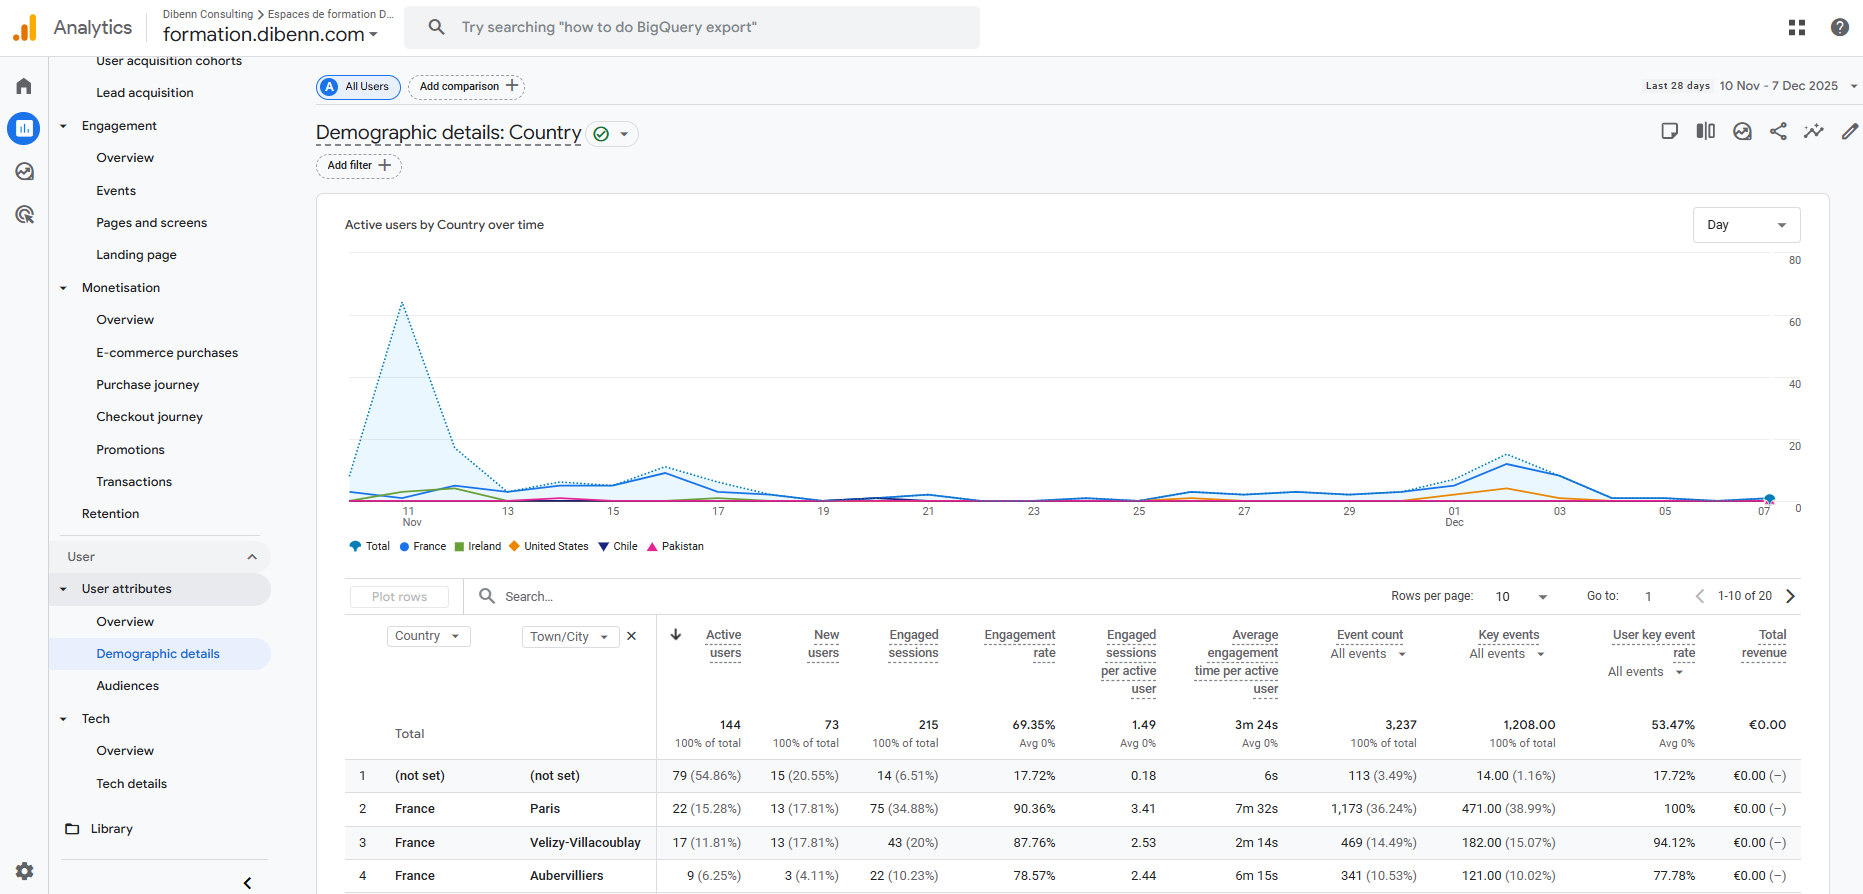This screenshot has height=894, width=1863.
Task: Click the Home icon in sidebar
Action: pyautogui.click(x=24, y=86)
